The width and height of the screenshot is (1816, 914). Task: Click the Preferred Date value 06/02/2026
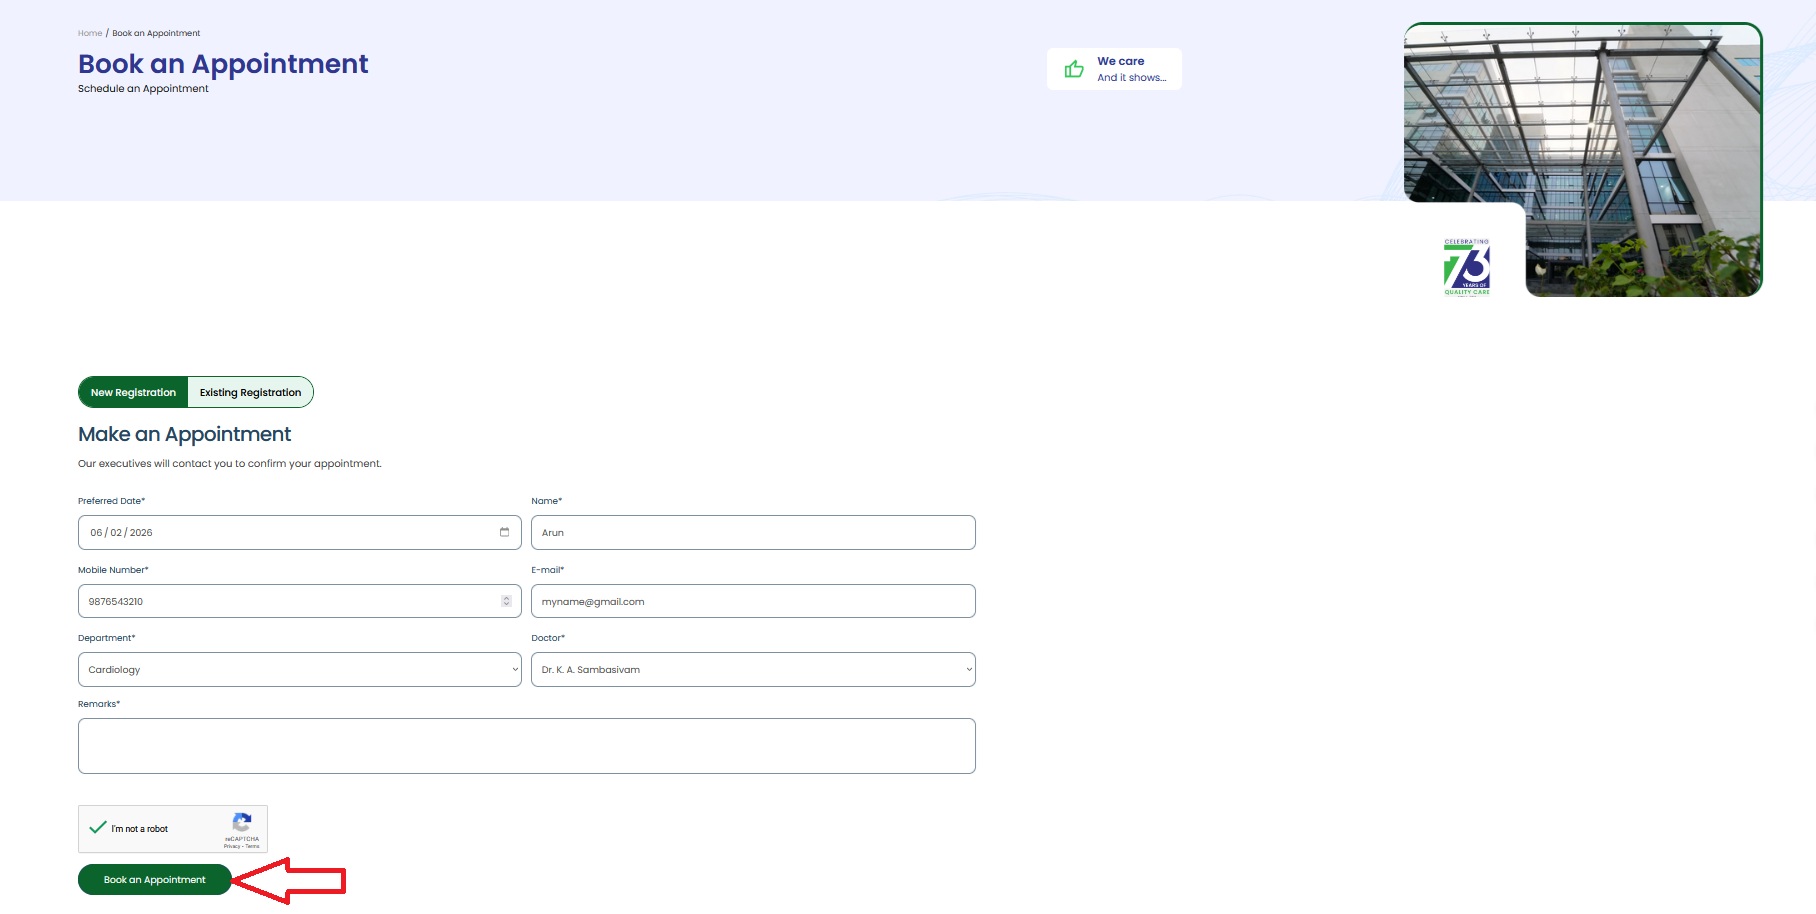click(x=122, y=533)
